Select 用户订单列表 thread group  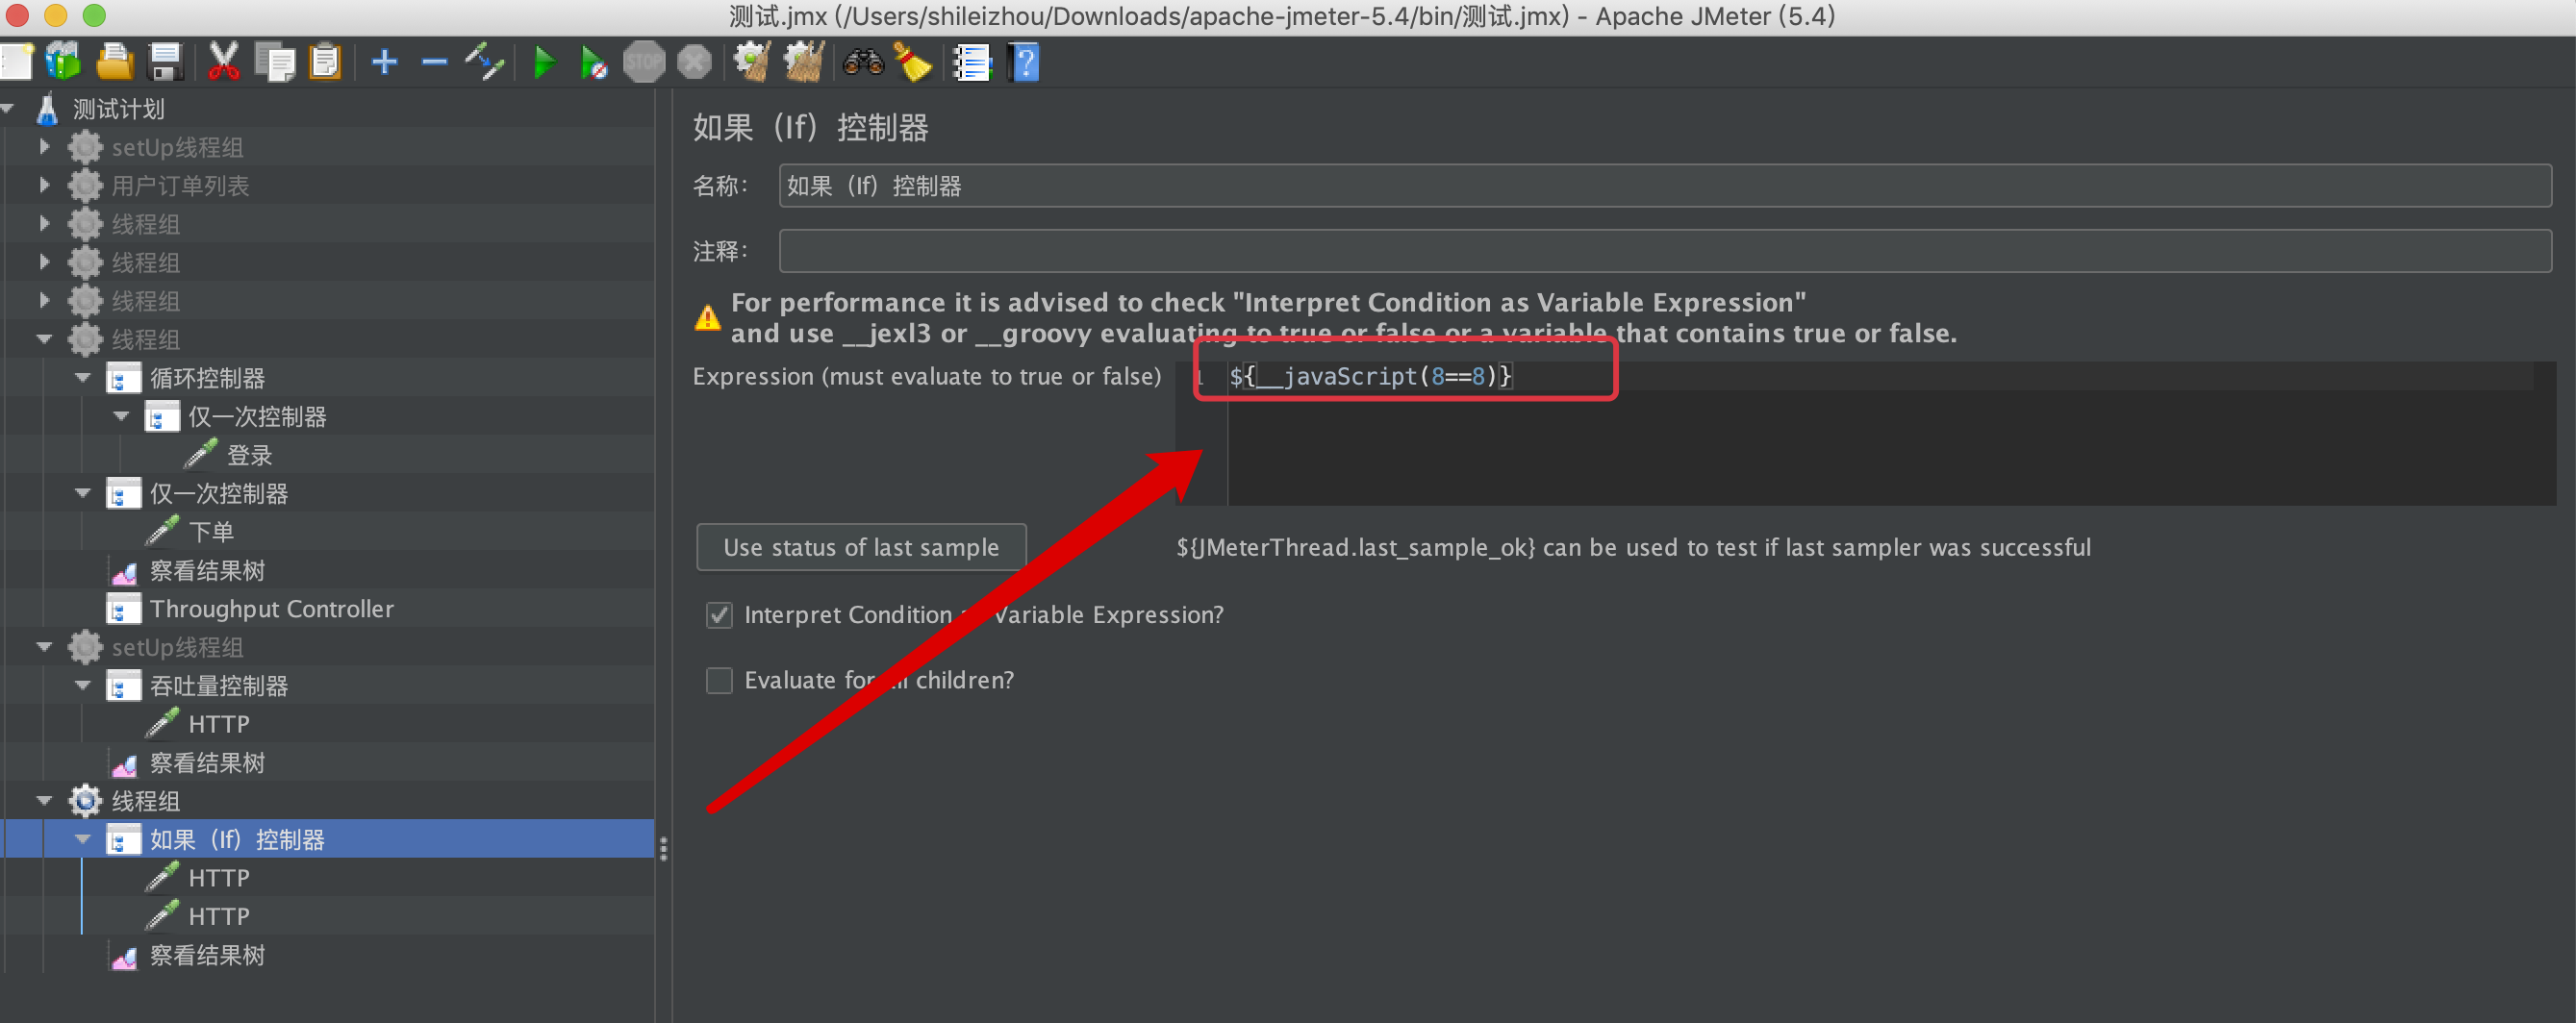tap(180, 186)
